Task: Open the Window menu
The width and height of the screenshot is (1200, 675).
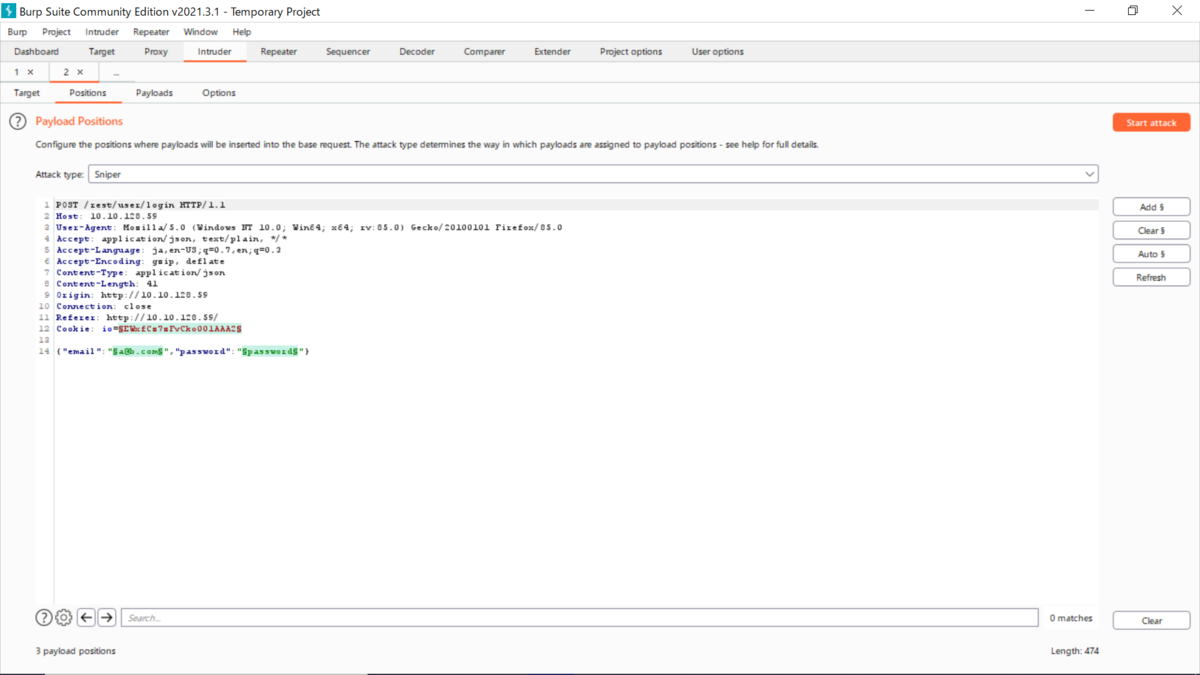Action: tap(200, 32)
